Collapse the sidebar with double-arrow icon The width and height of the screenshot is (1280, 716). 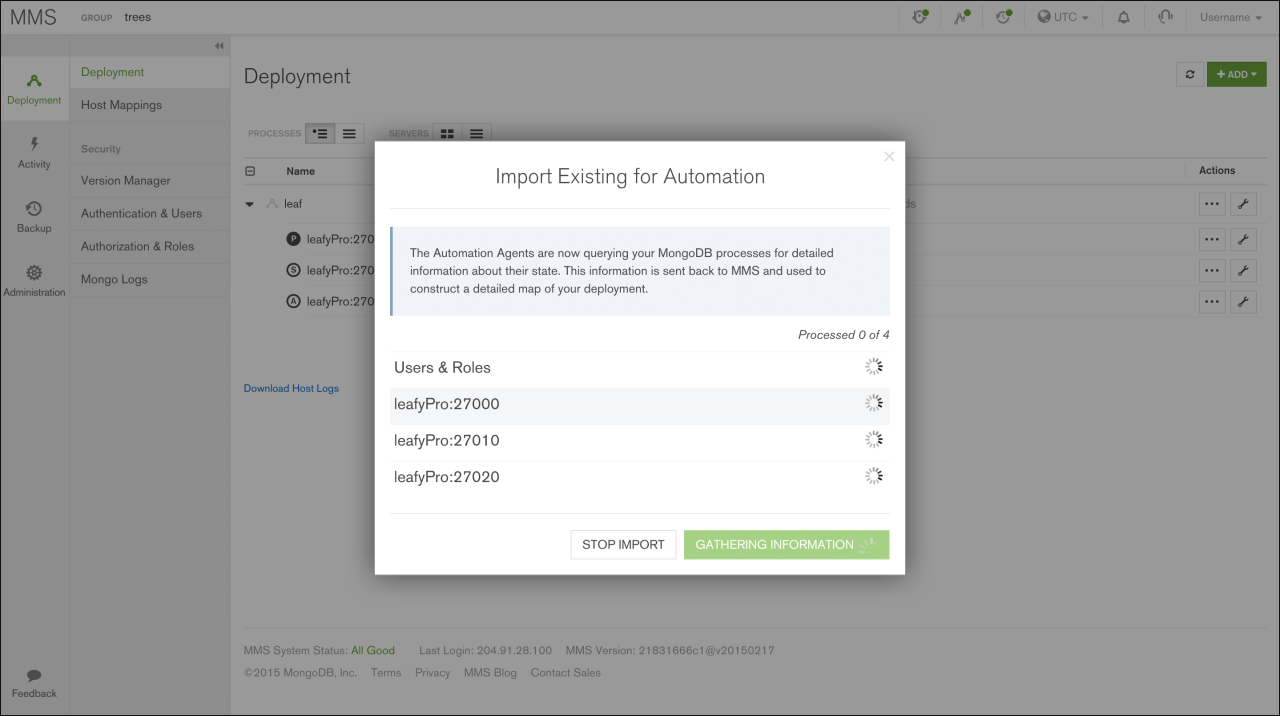pyautogui.click(x=220, y=46)
